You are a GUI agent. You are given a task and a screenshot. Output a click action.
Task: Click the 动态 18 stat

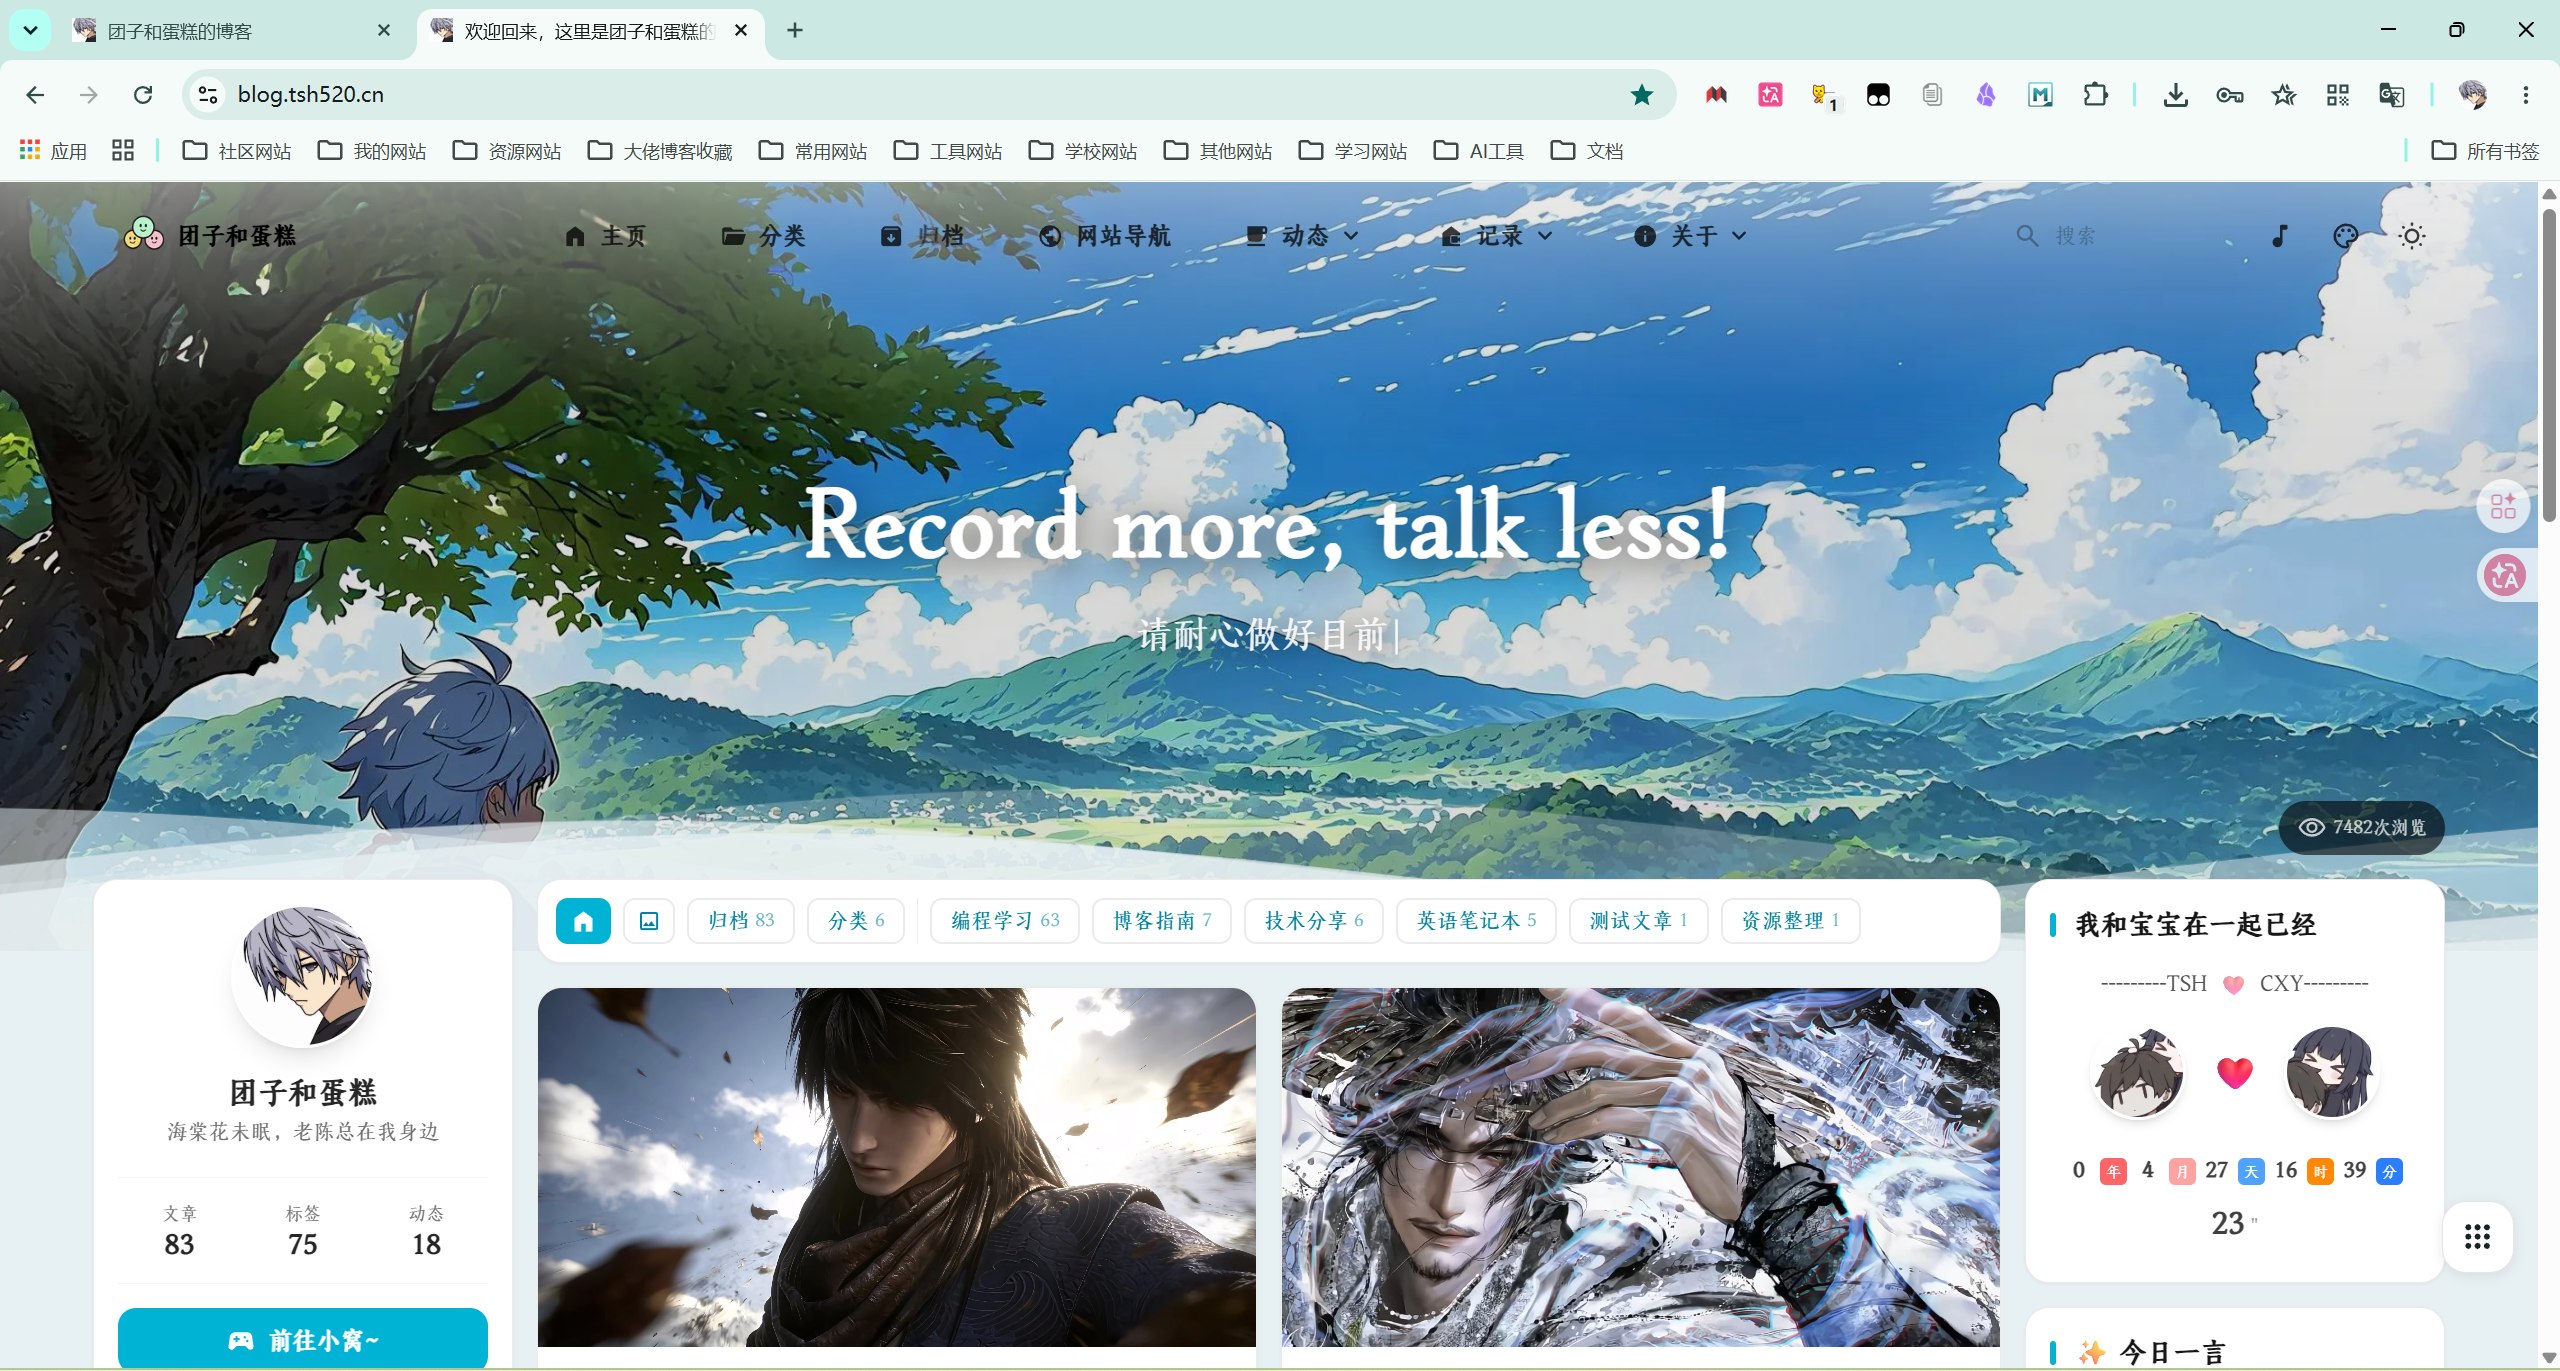[427, 1231]
